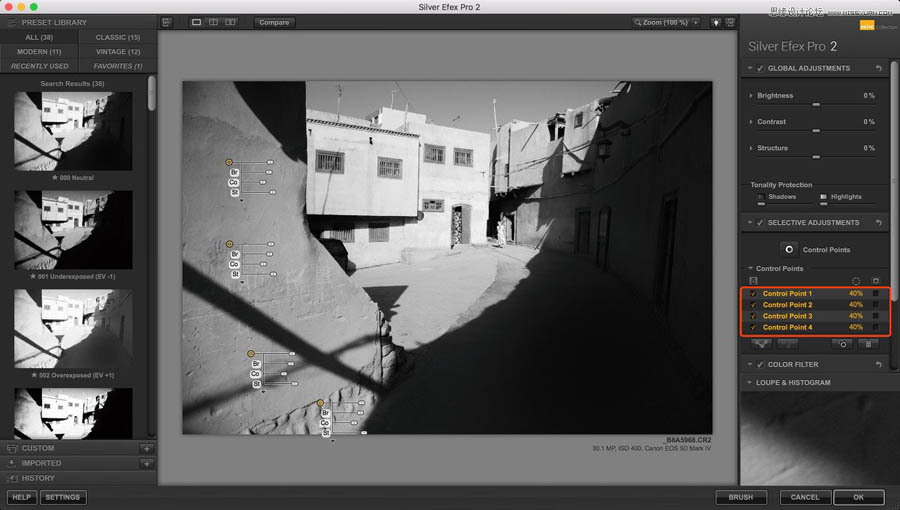Add a new custom preset with plus icon
This screenshot has height=510, width=900.
(147, 448)
